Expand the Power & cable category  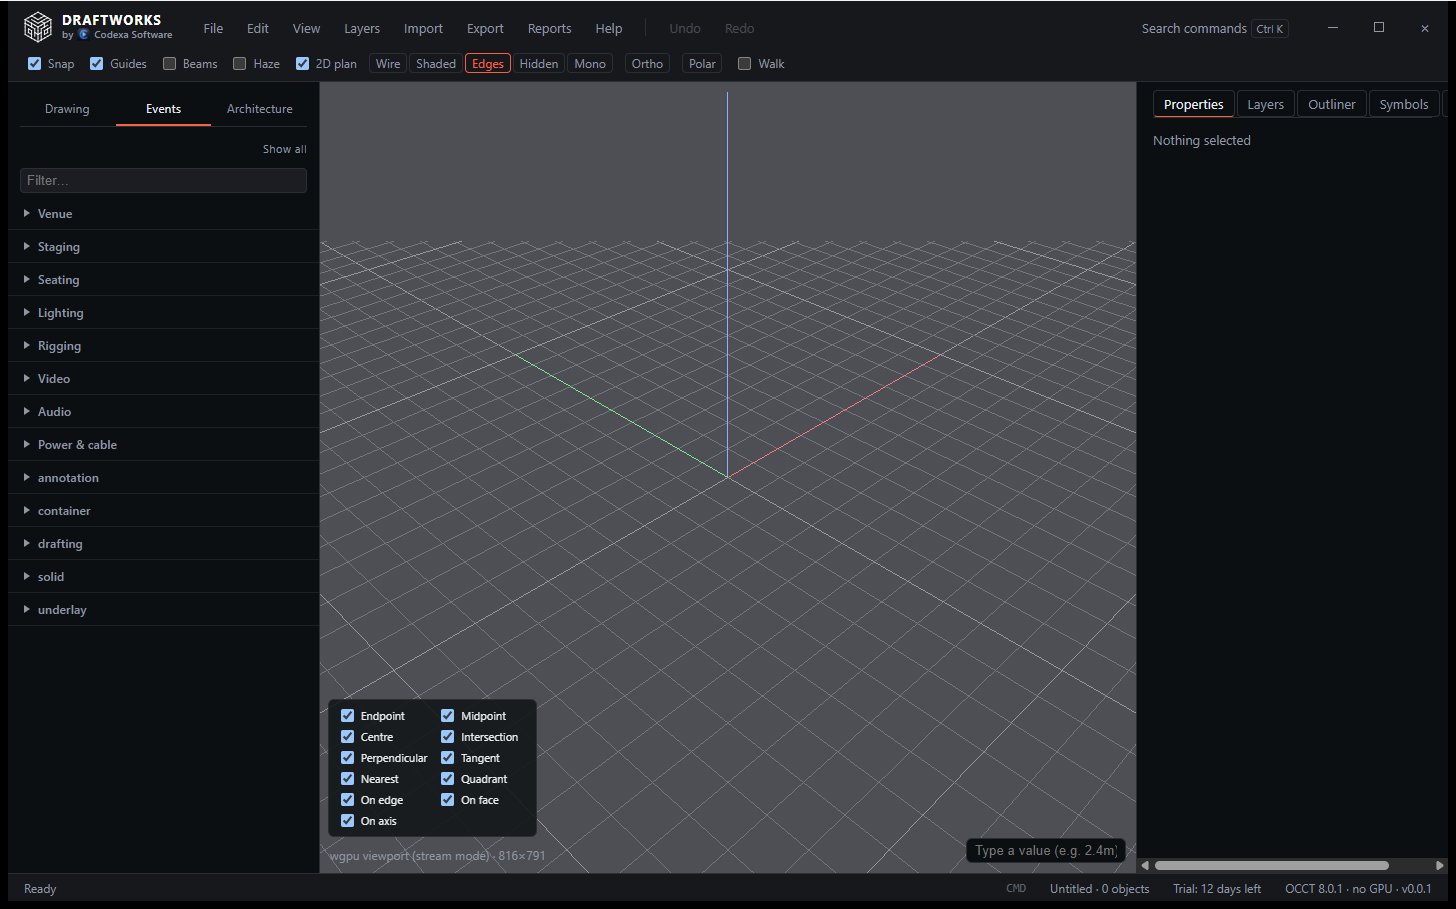click(164, 444)
